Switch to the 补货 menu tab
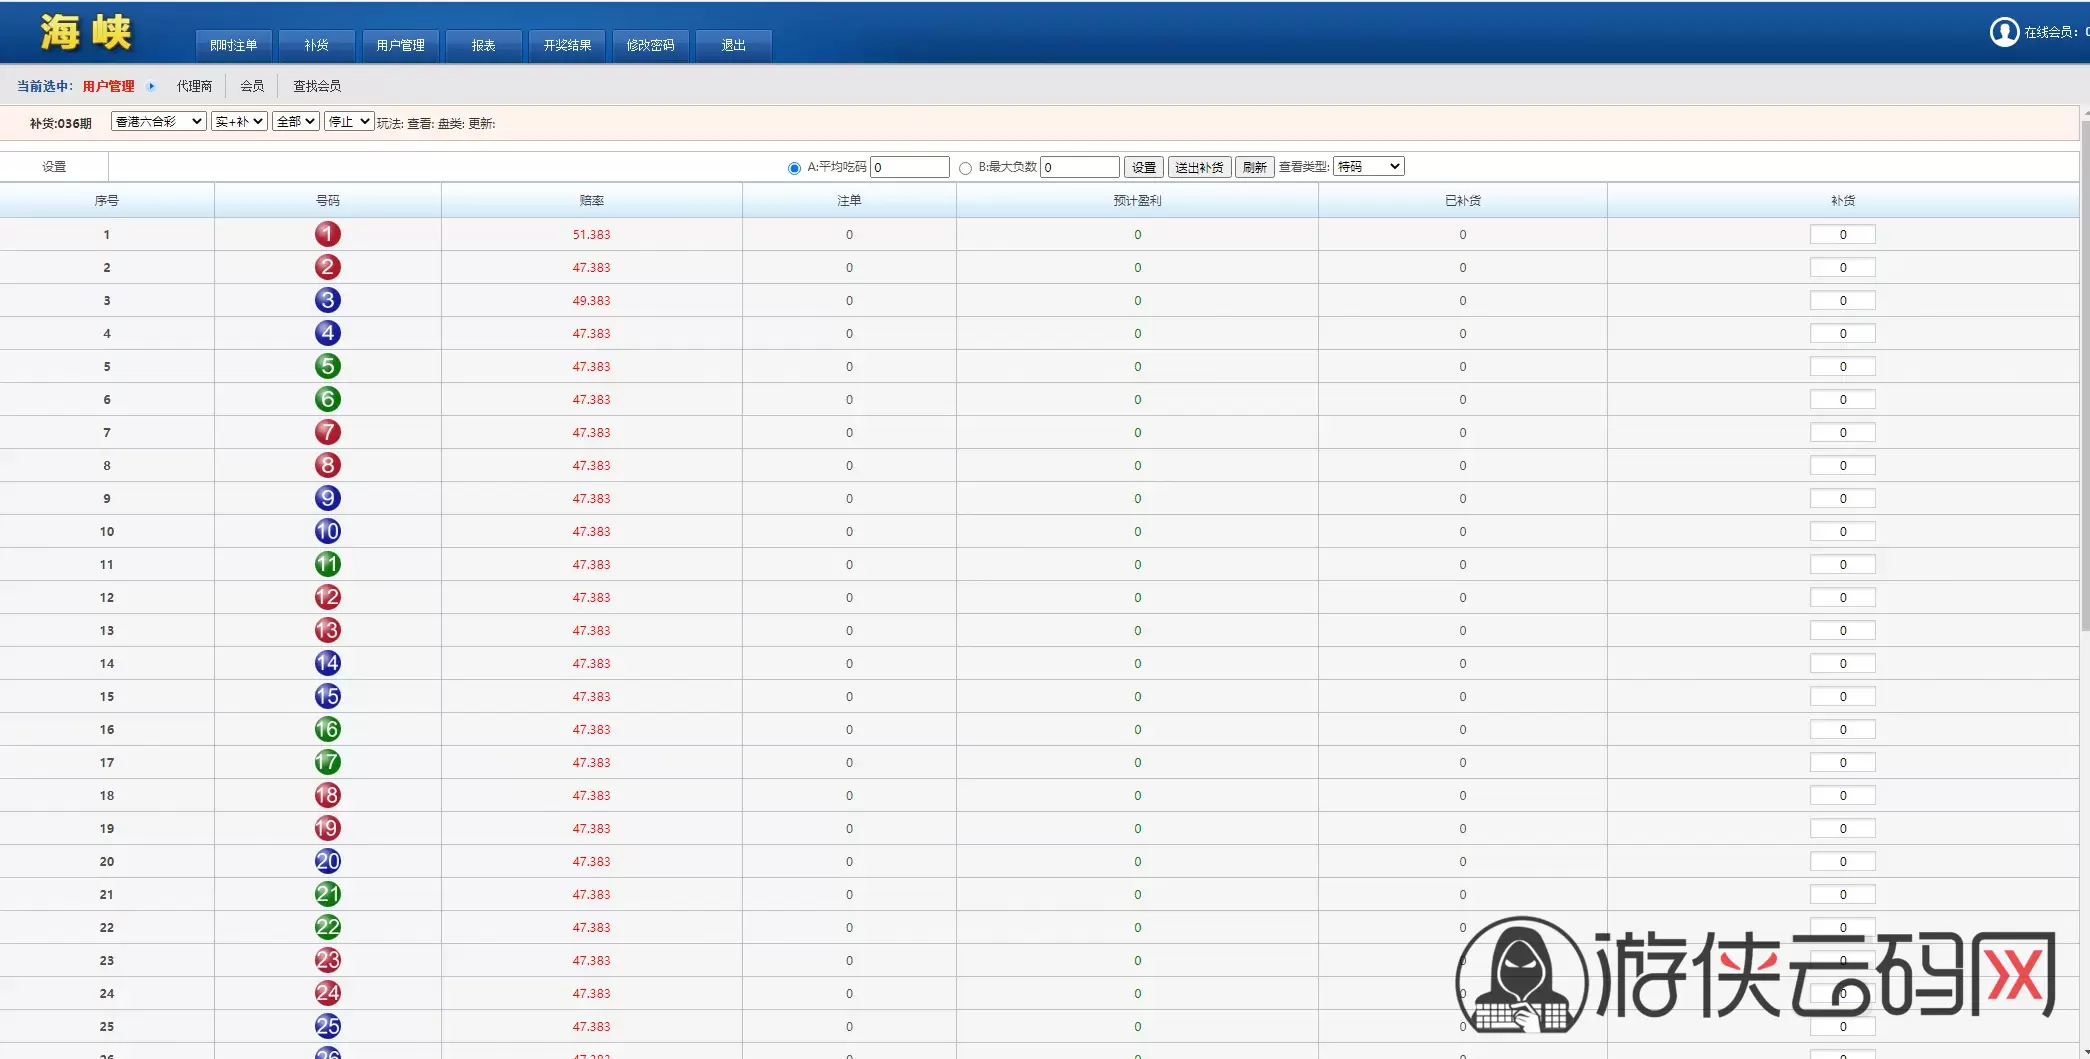Image resolution: width=2090 pixels, height=1059 pixels. point(317,45)
